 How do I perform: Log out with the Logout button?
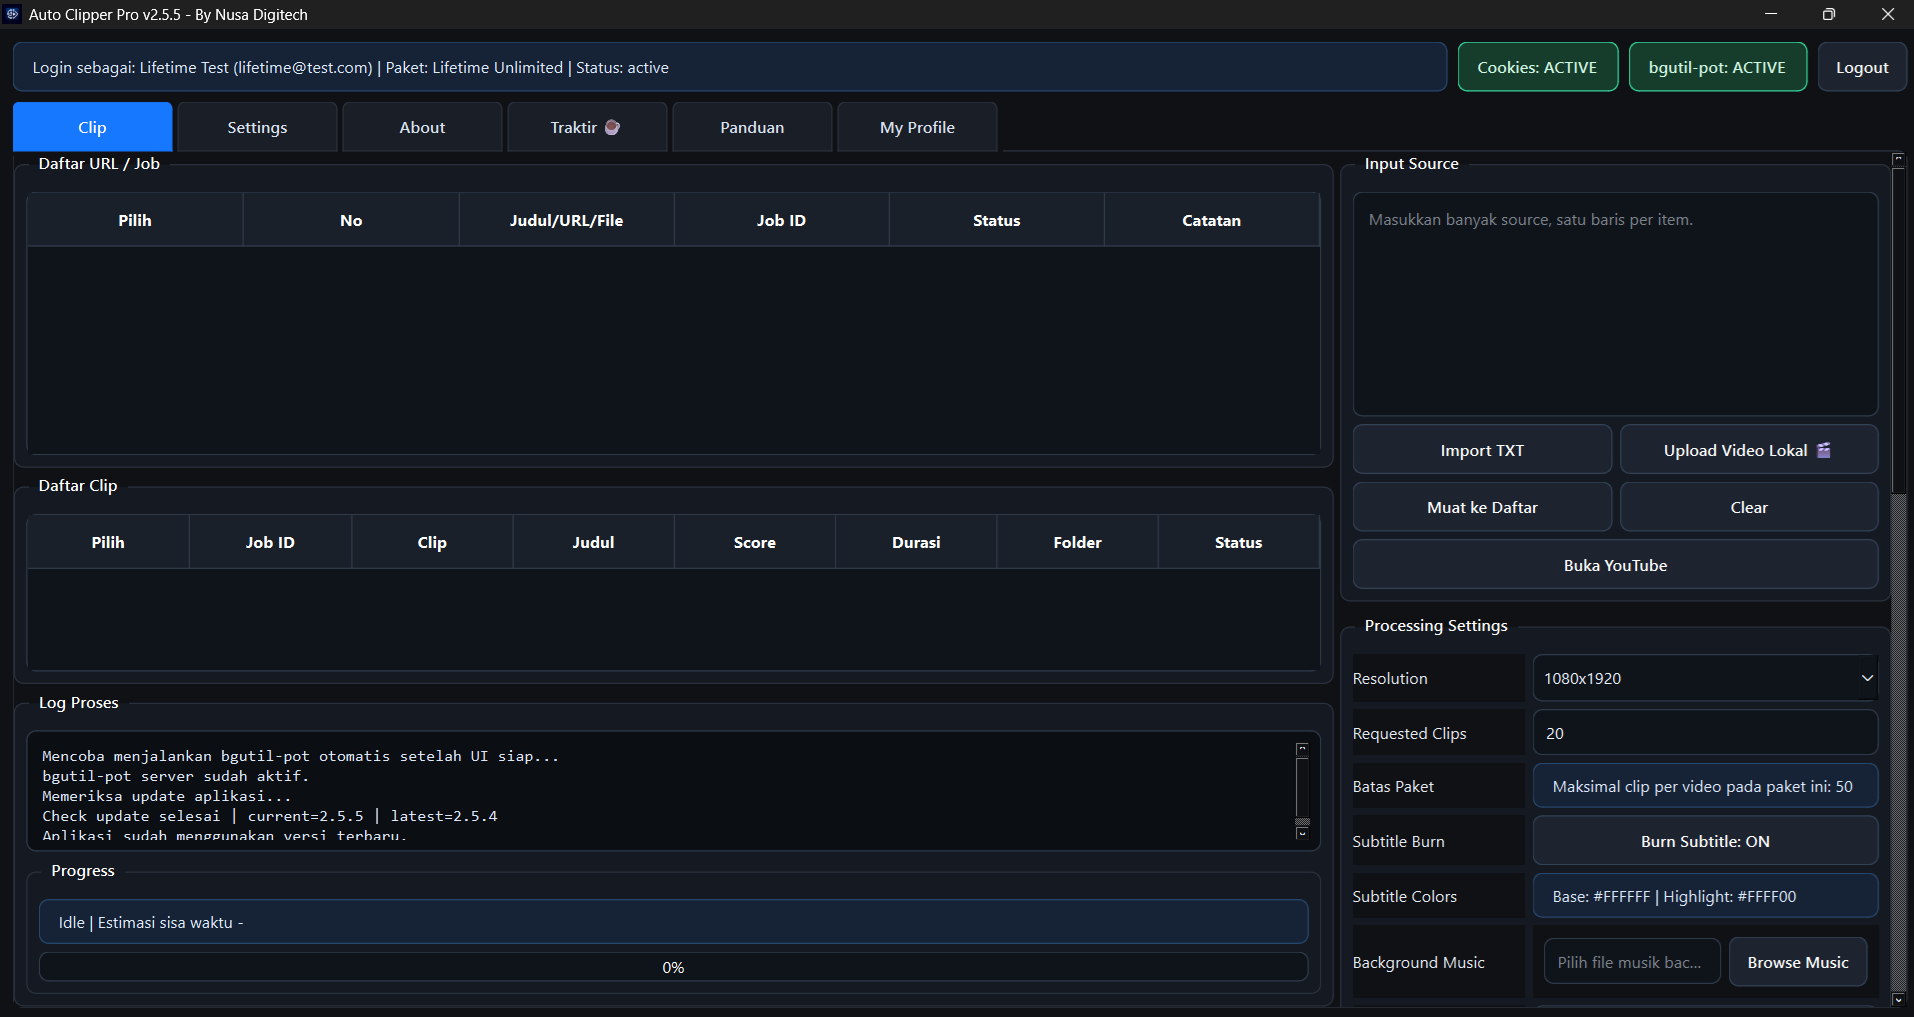tap(1862, 67)
